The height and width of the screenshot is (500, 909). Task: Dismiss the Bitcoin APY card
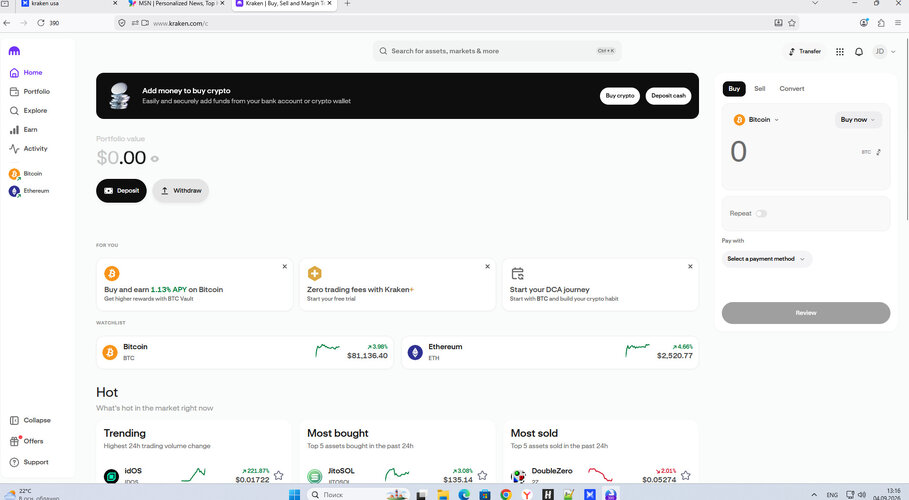click(x=285, y=267)
